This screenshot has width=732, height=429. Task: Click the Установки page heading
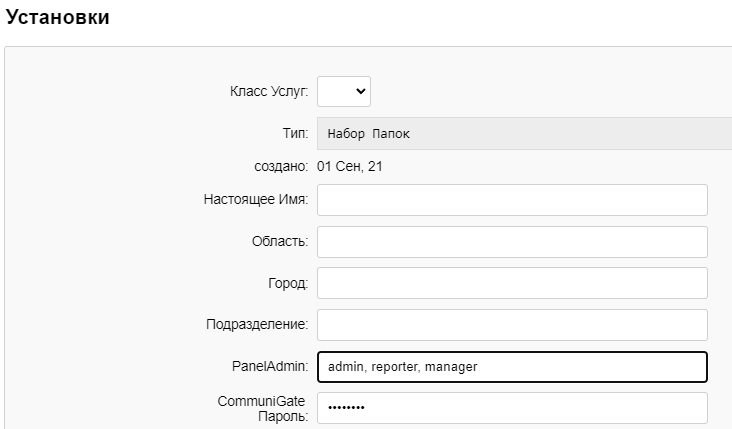(57, 17)
